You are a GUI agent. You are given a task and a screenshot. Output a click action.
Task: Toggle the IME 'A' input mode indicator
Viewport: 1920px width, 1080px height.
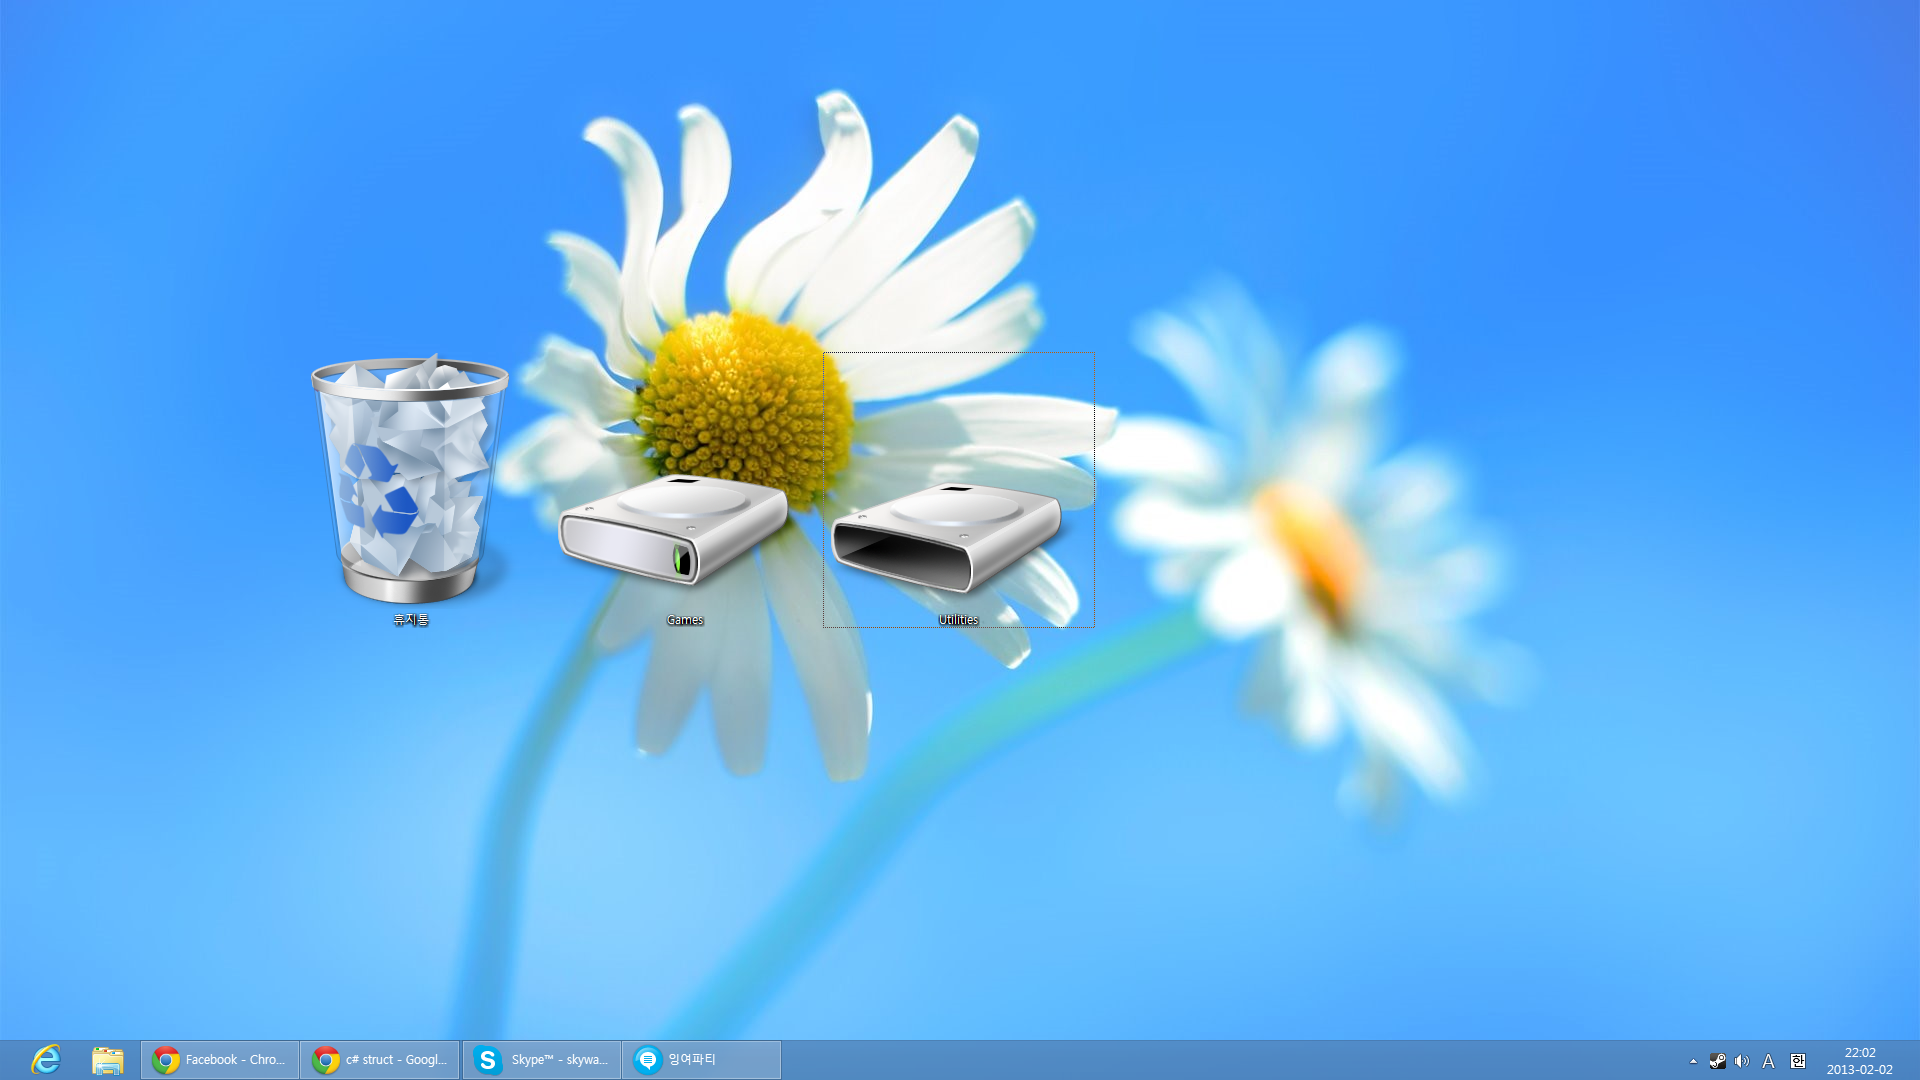point(1768,1061)
